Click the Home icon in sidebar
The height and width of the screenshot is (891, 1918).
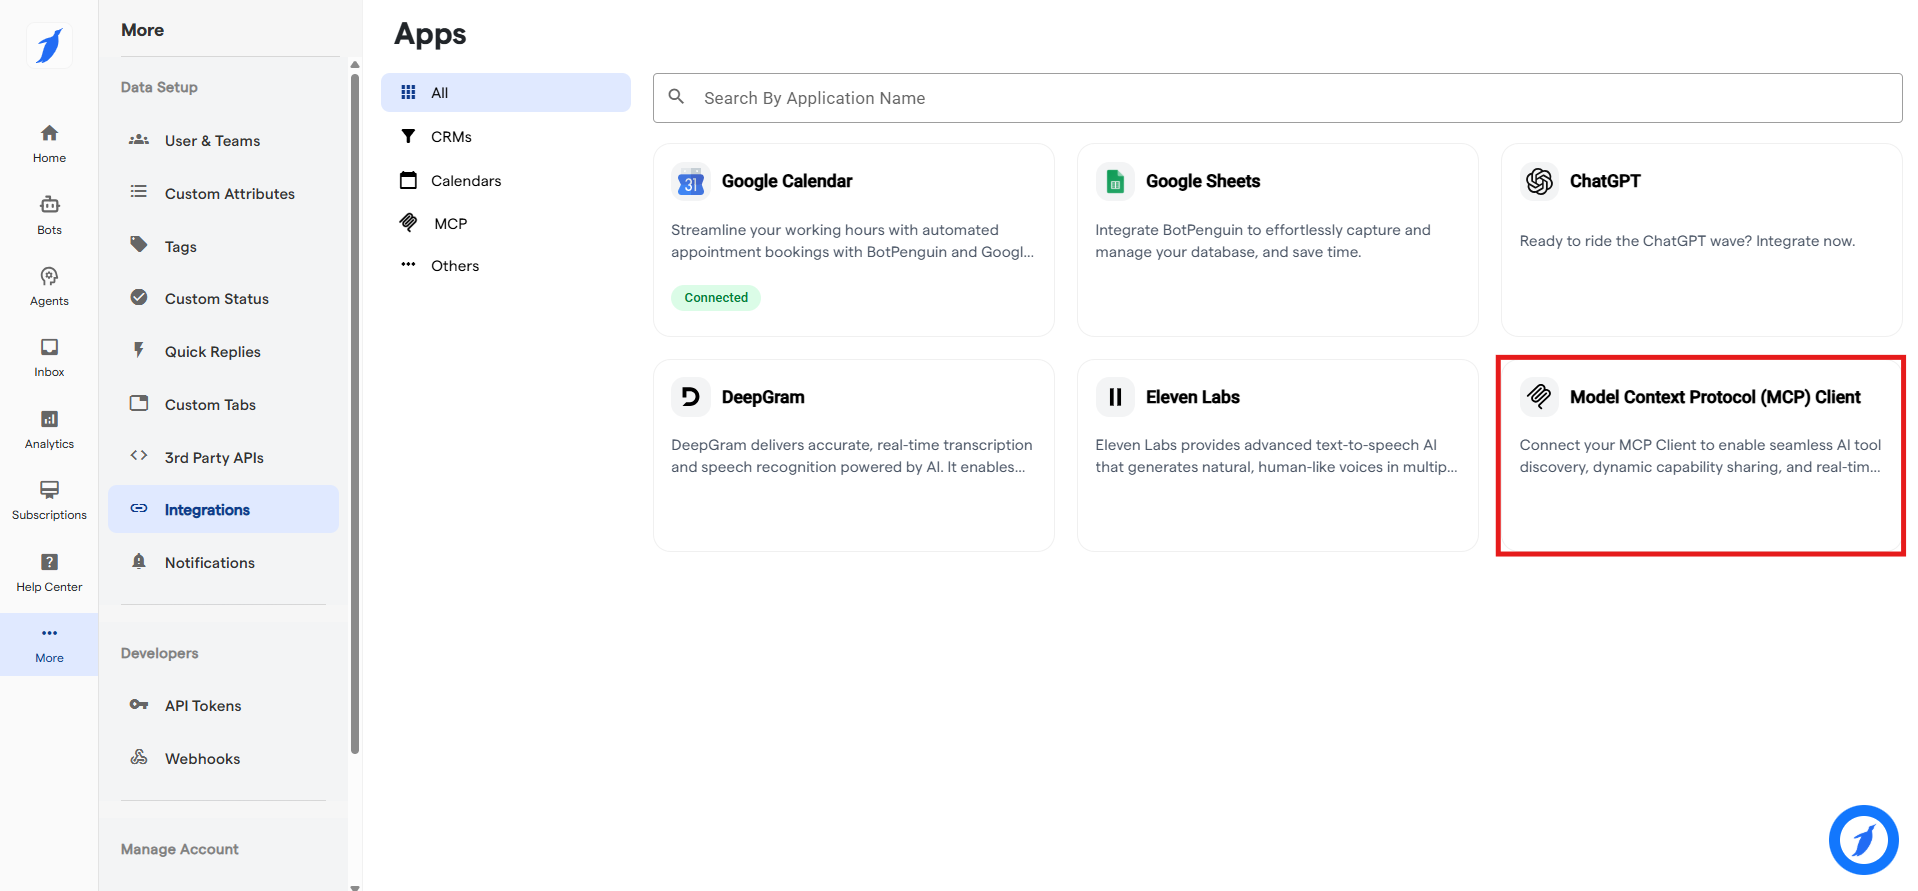[49, 143]
